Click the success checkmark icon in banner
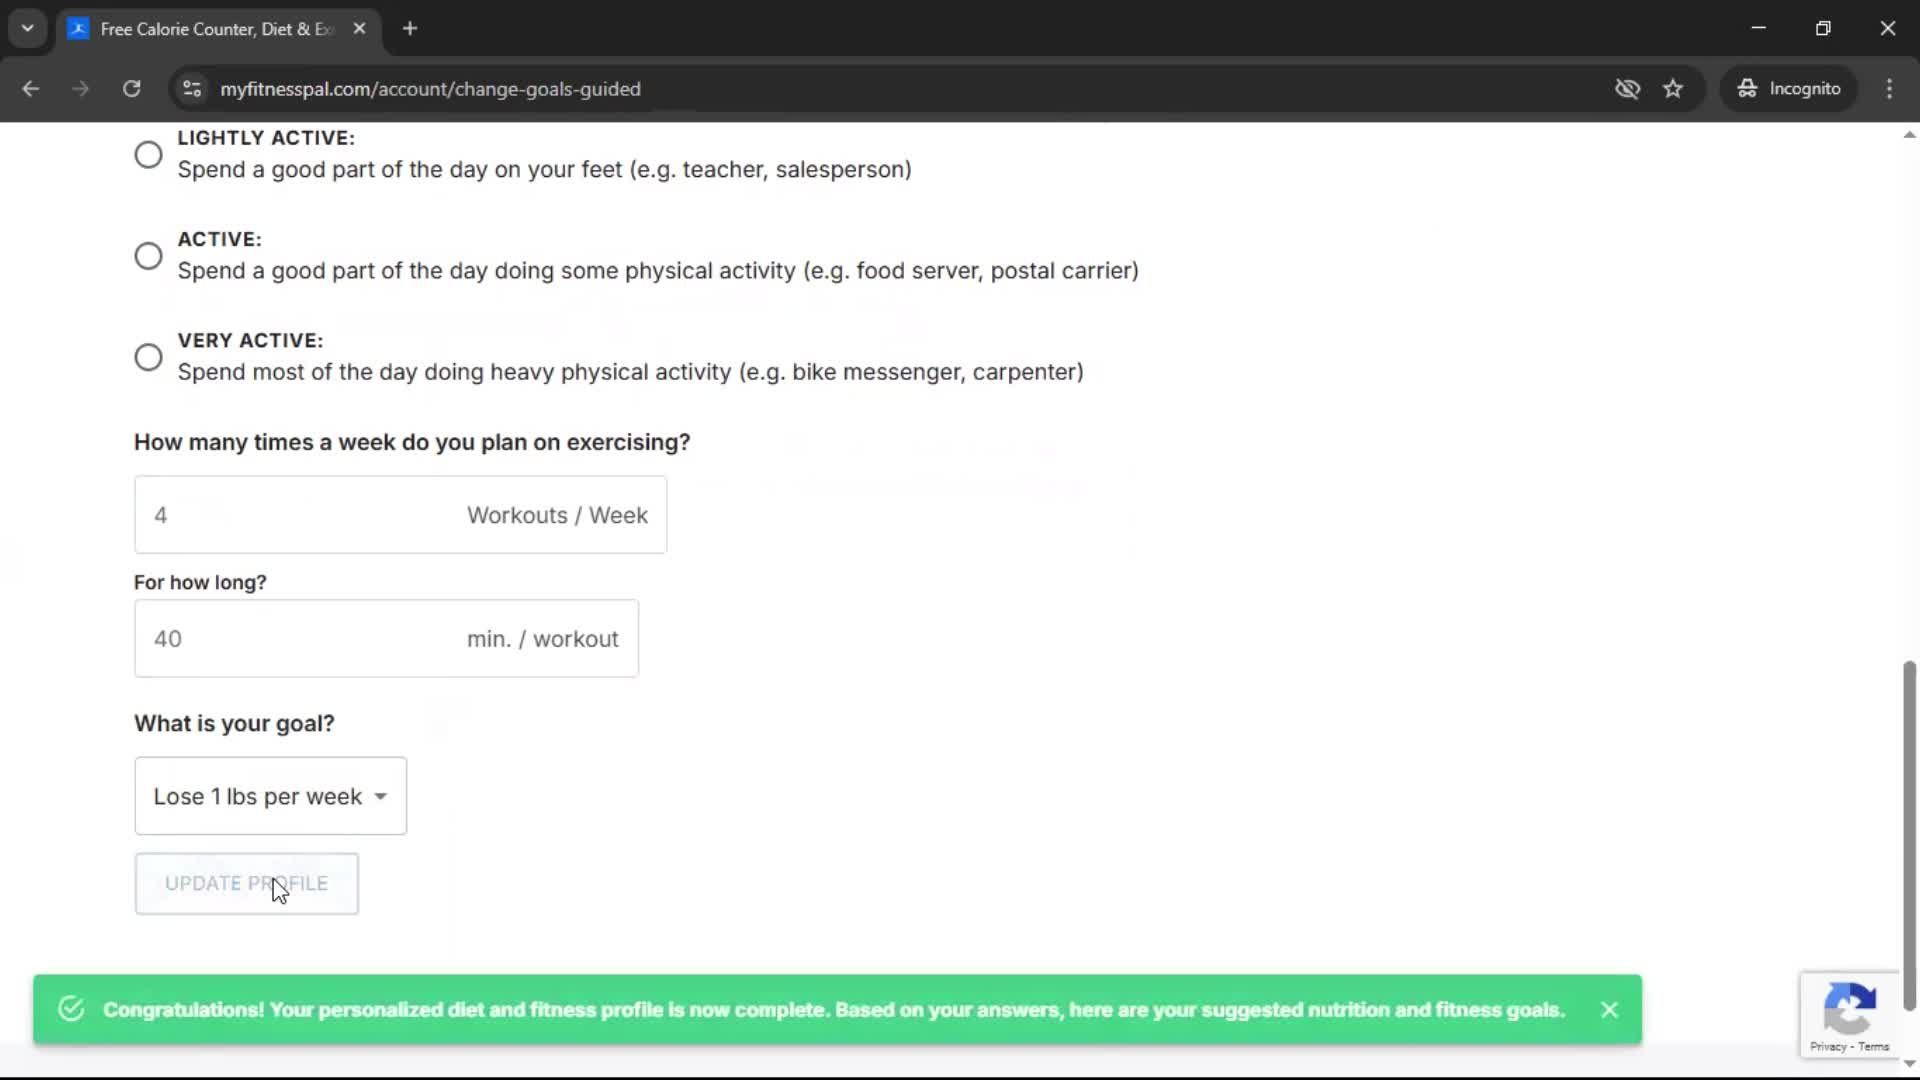 [71, 1009]
